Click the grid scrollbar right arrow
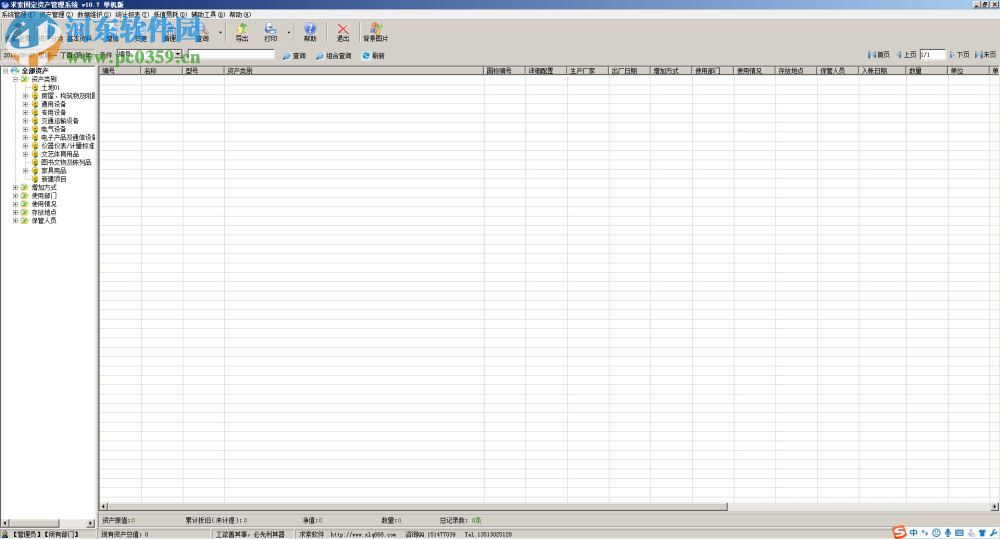 [995, 506]
